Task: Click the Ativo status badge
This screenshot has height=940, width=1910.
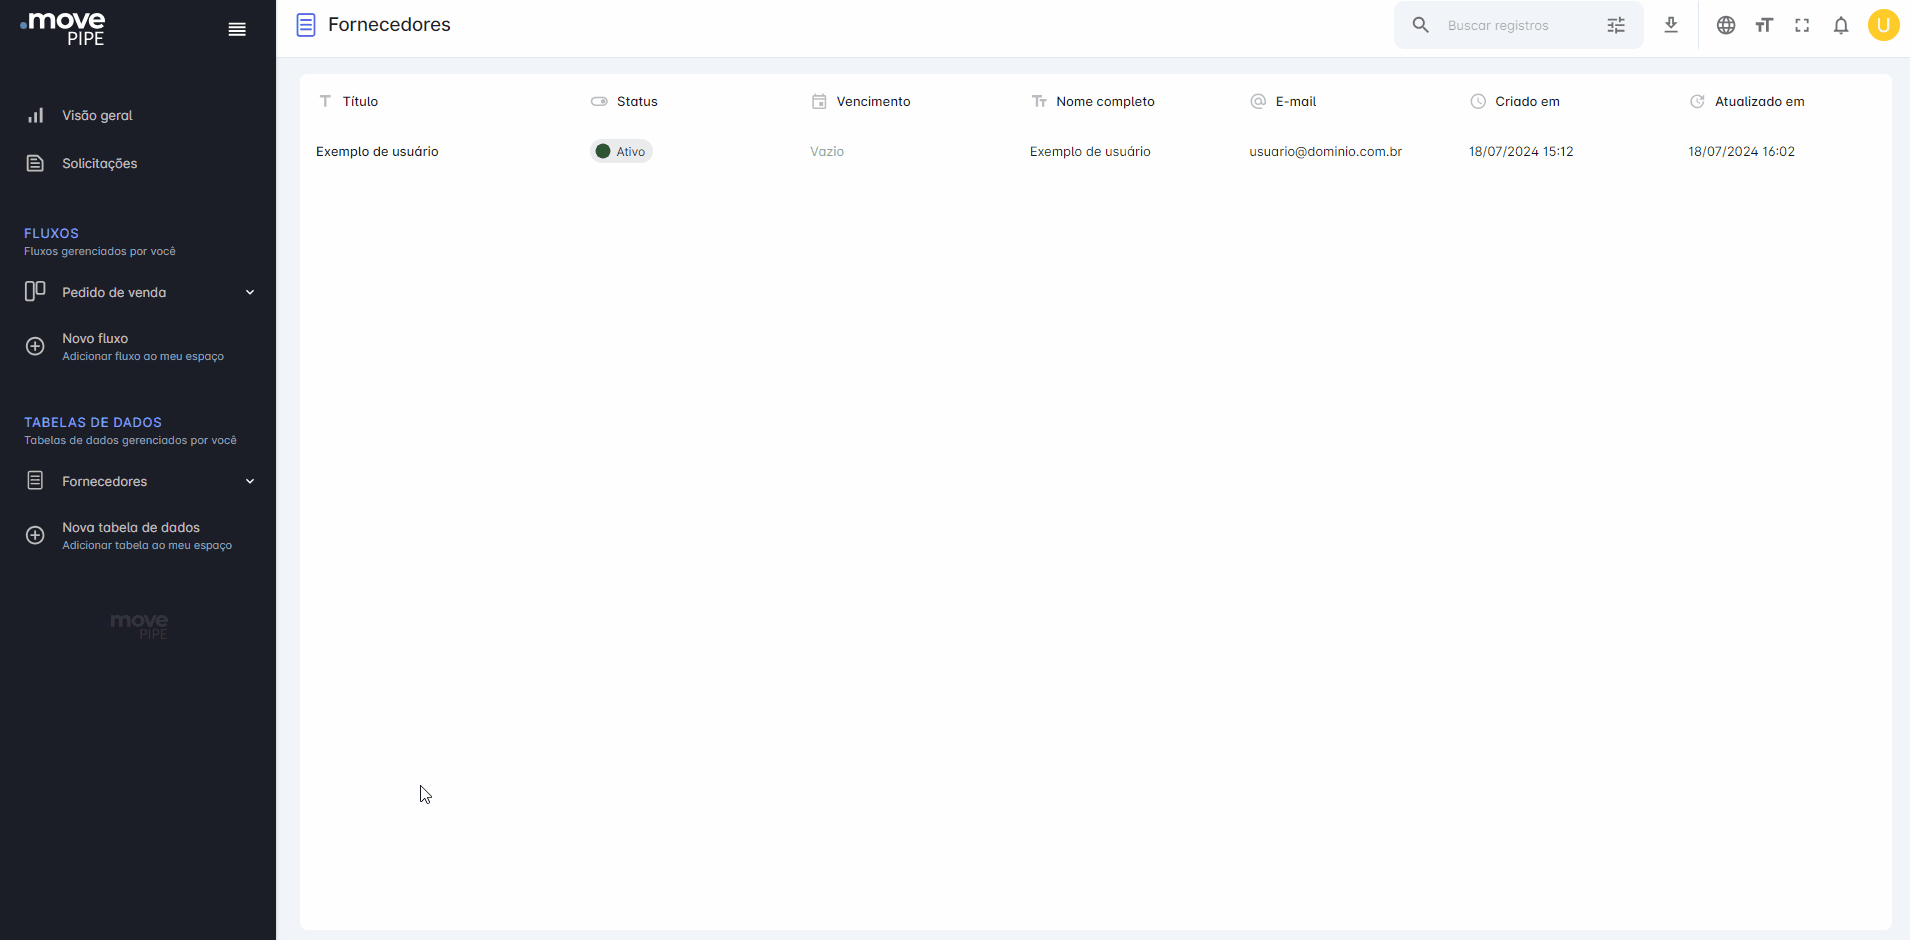Action: (x=621, y=151)
